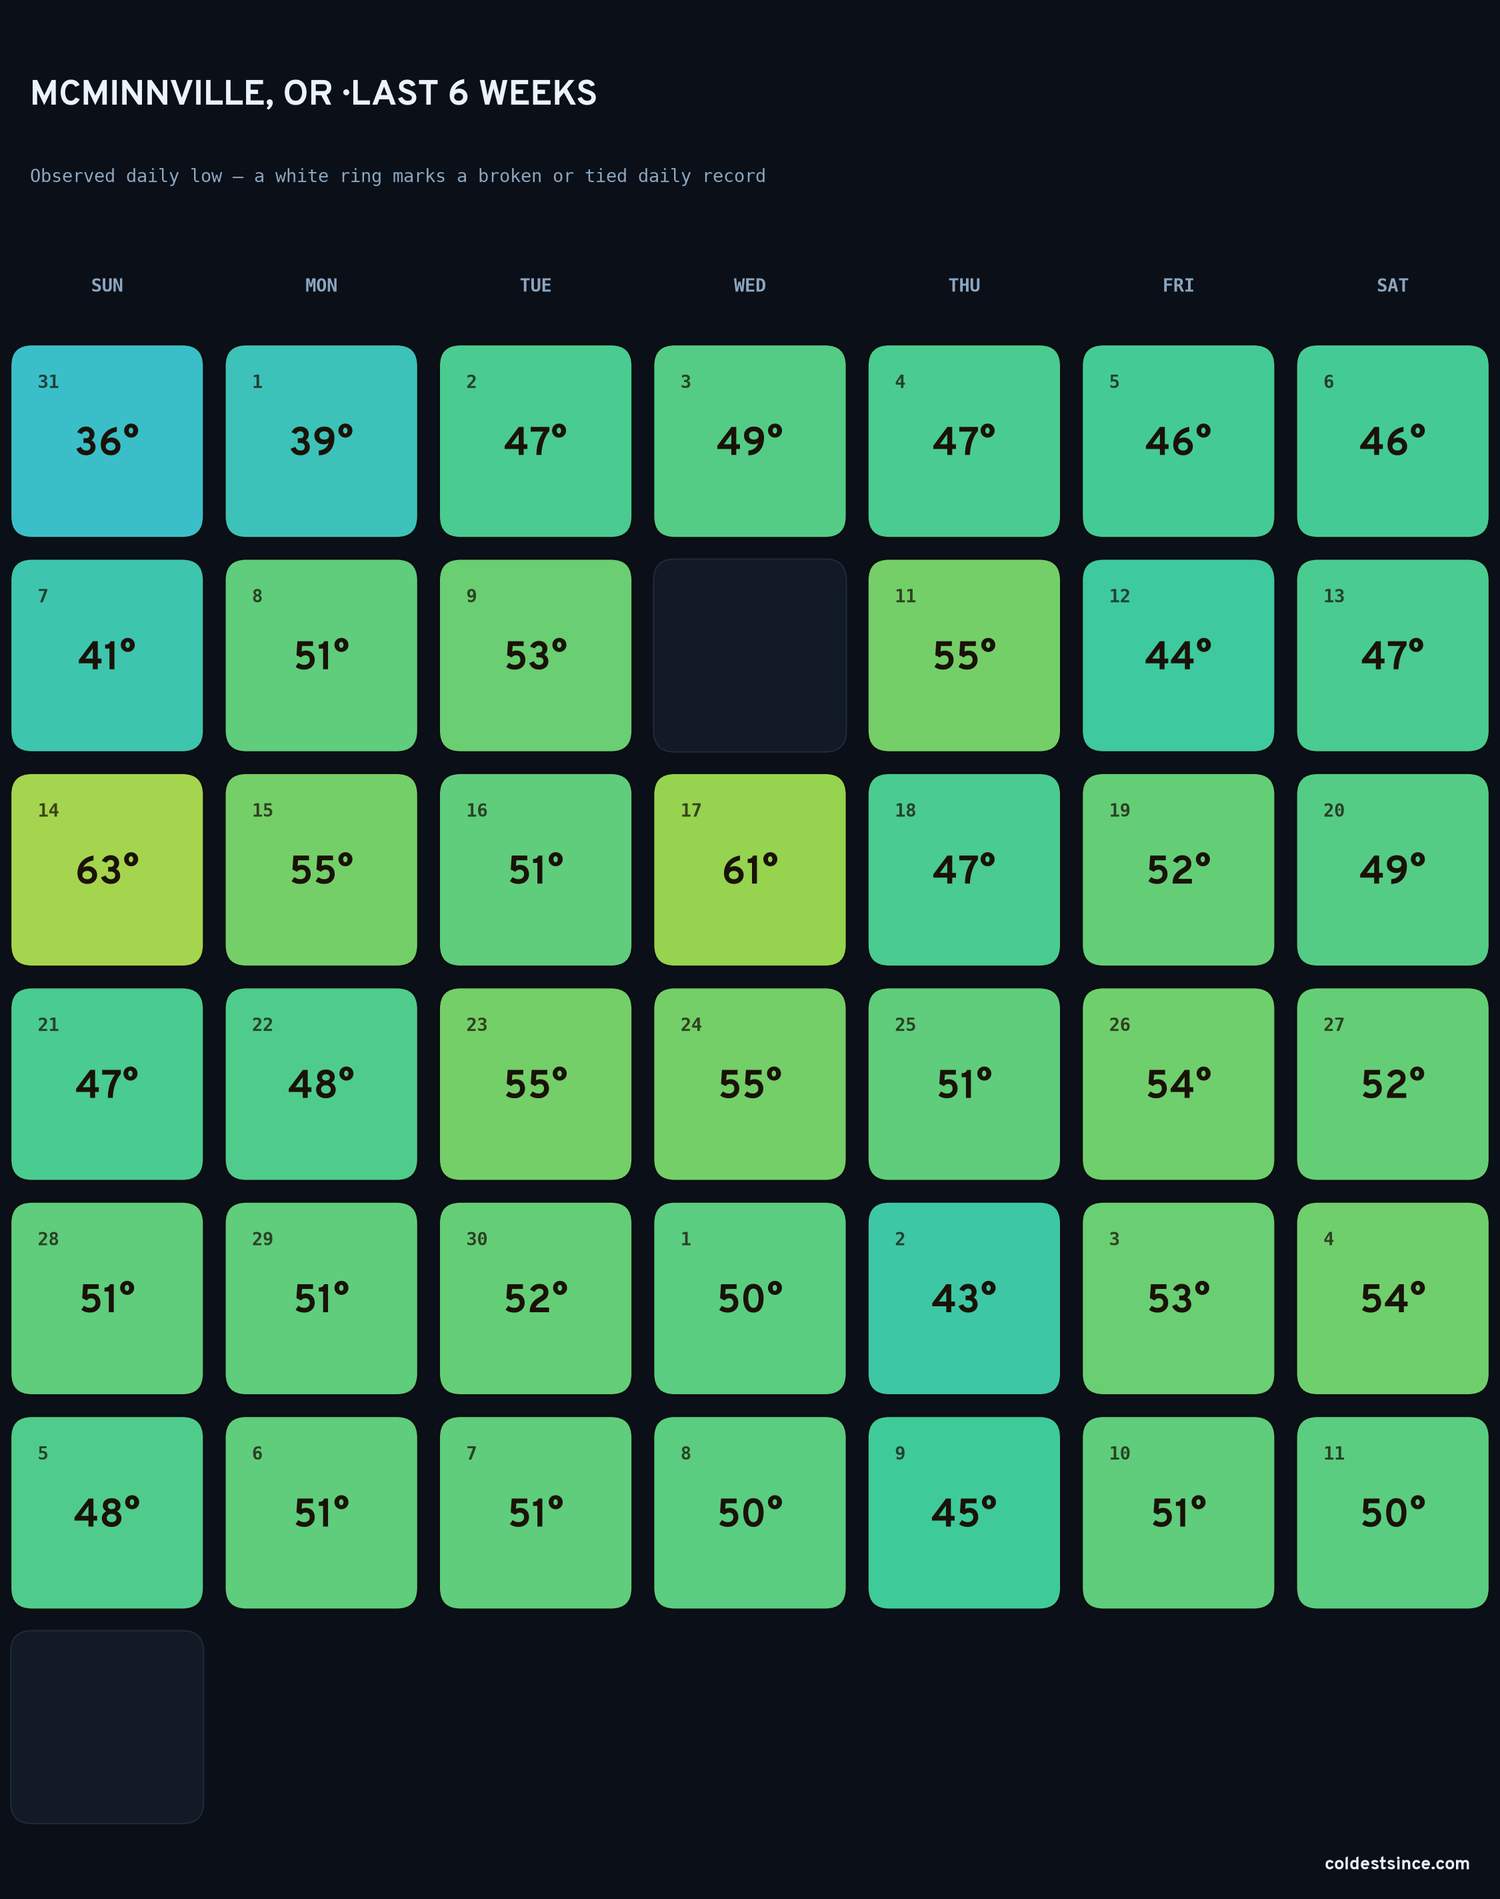Click the SAT column header
The width and height of the screenshot is (1500, 1899).
tap(1392, 285)
